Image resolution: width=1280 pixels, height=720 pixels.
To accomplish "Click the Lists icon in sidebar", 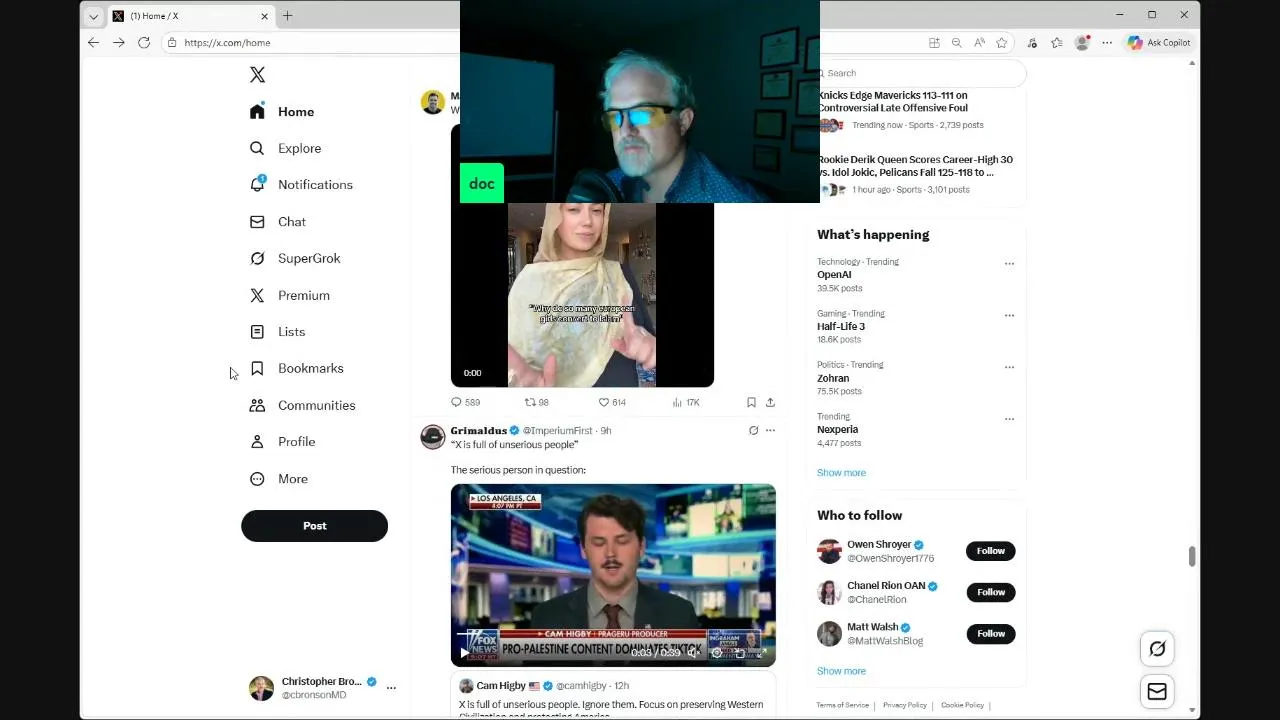I will [x=257, y=332].
